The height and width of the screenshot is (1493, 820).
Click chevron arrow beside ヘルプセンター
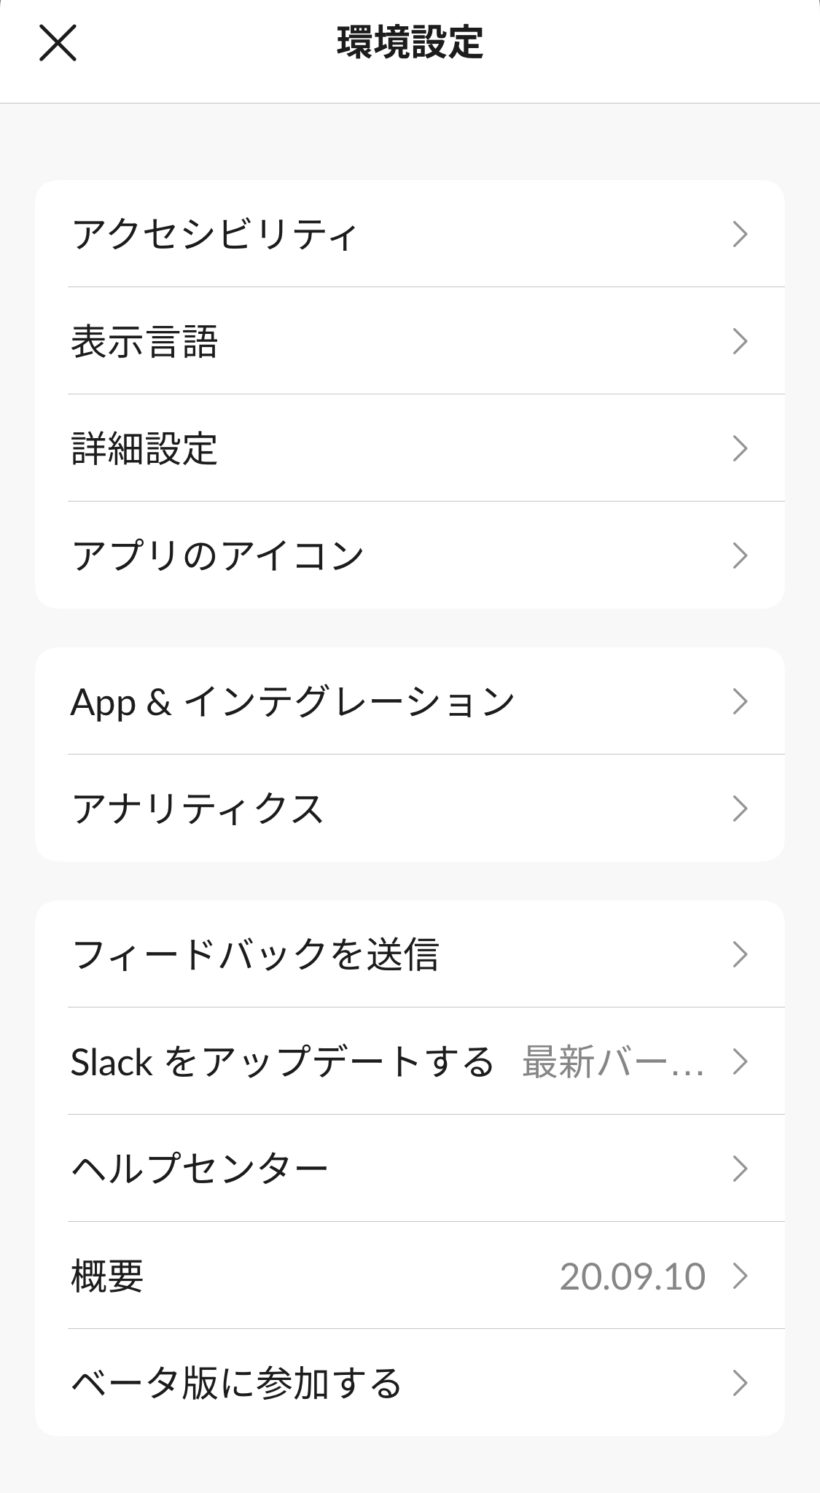point(740,1168)
